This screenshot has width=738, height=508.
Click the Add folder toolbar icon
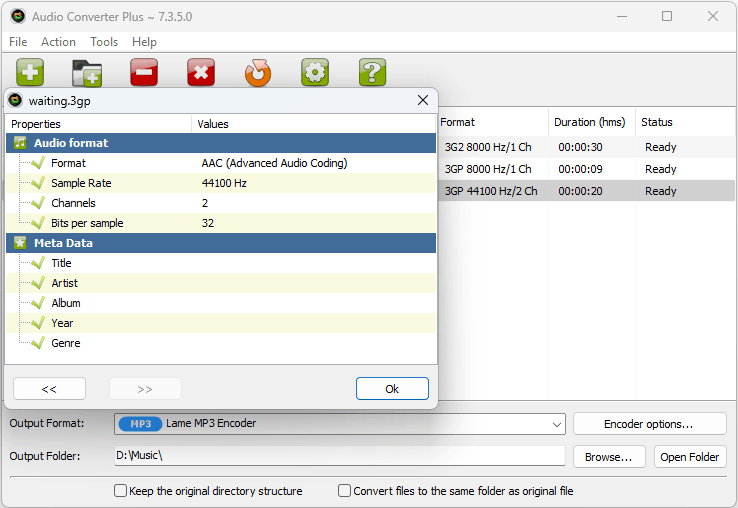[x=87, y=73]
